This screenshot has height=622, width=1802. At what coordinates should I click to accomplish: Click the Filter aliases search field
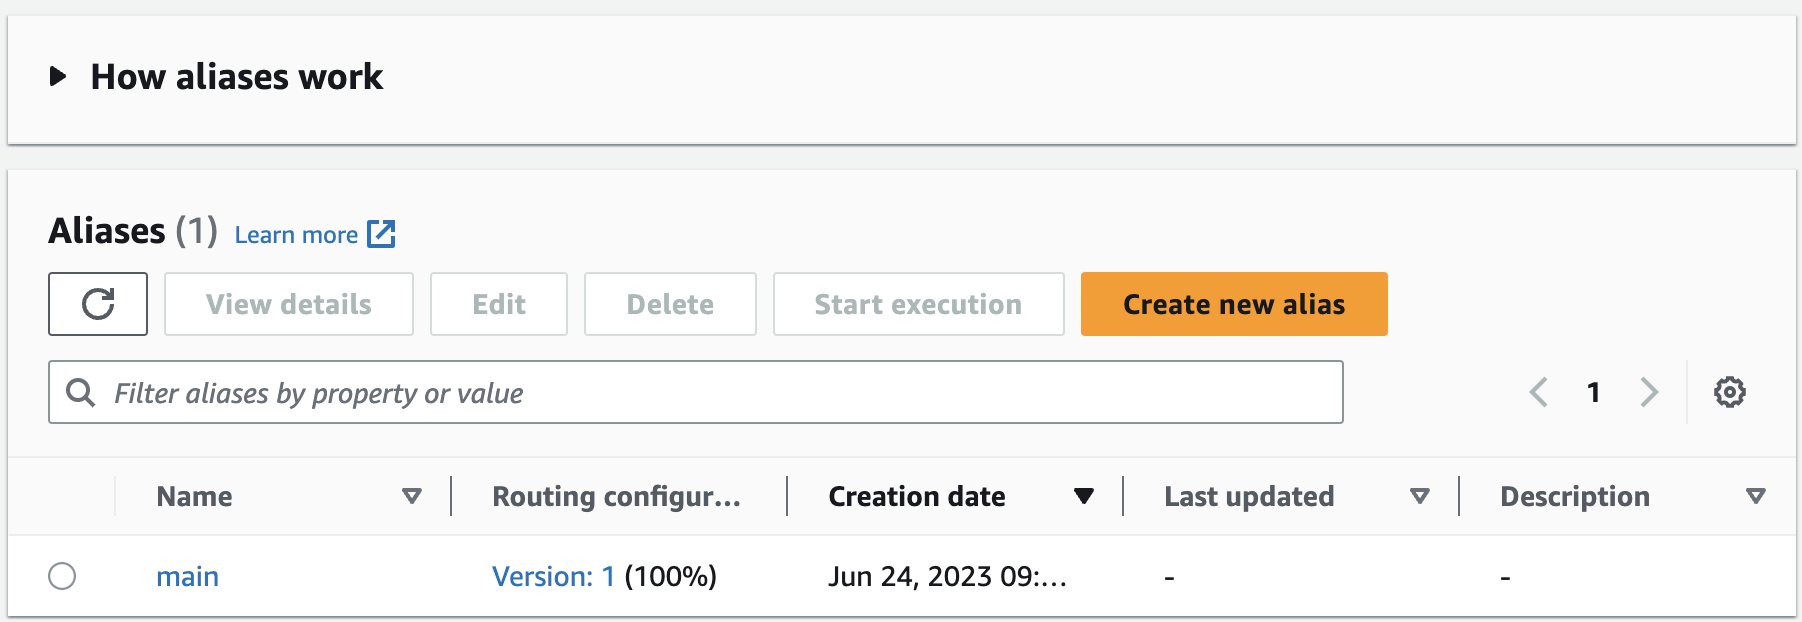700,393
